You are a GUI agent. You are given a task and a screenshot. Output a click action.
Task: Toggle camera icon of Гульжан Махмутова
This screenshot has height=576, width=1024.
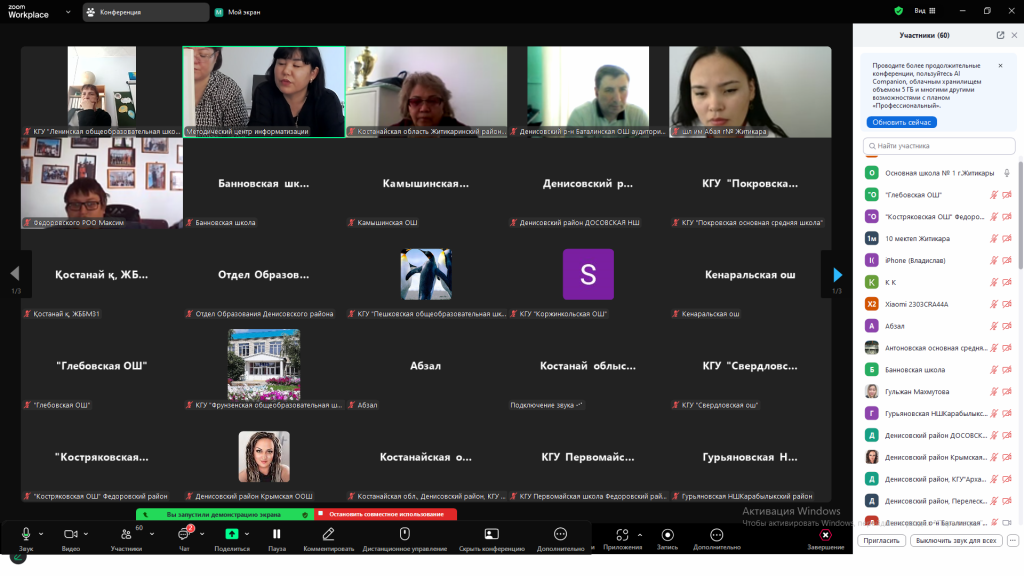(1006, 392)
